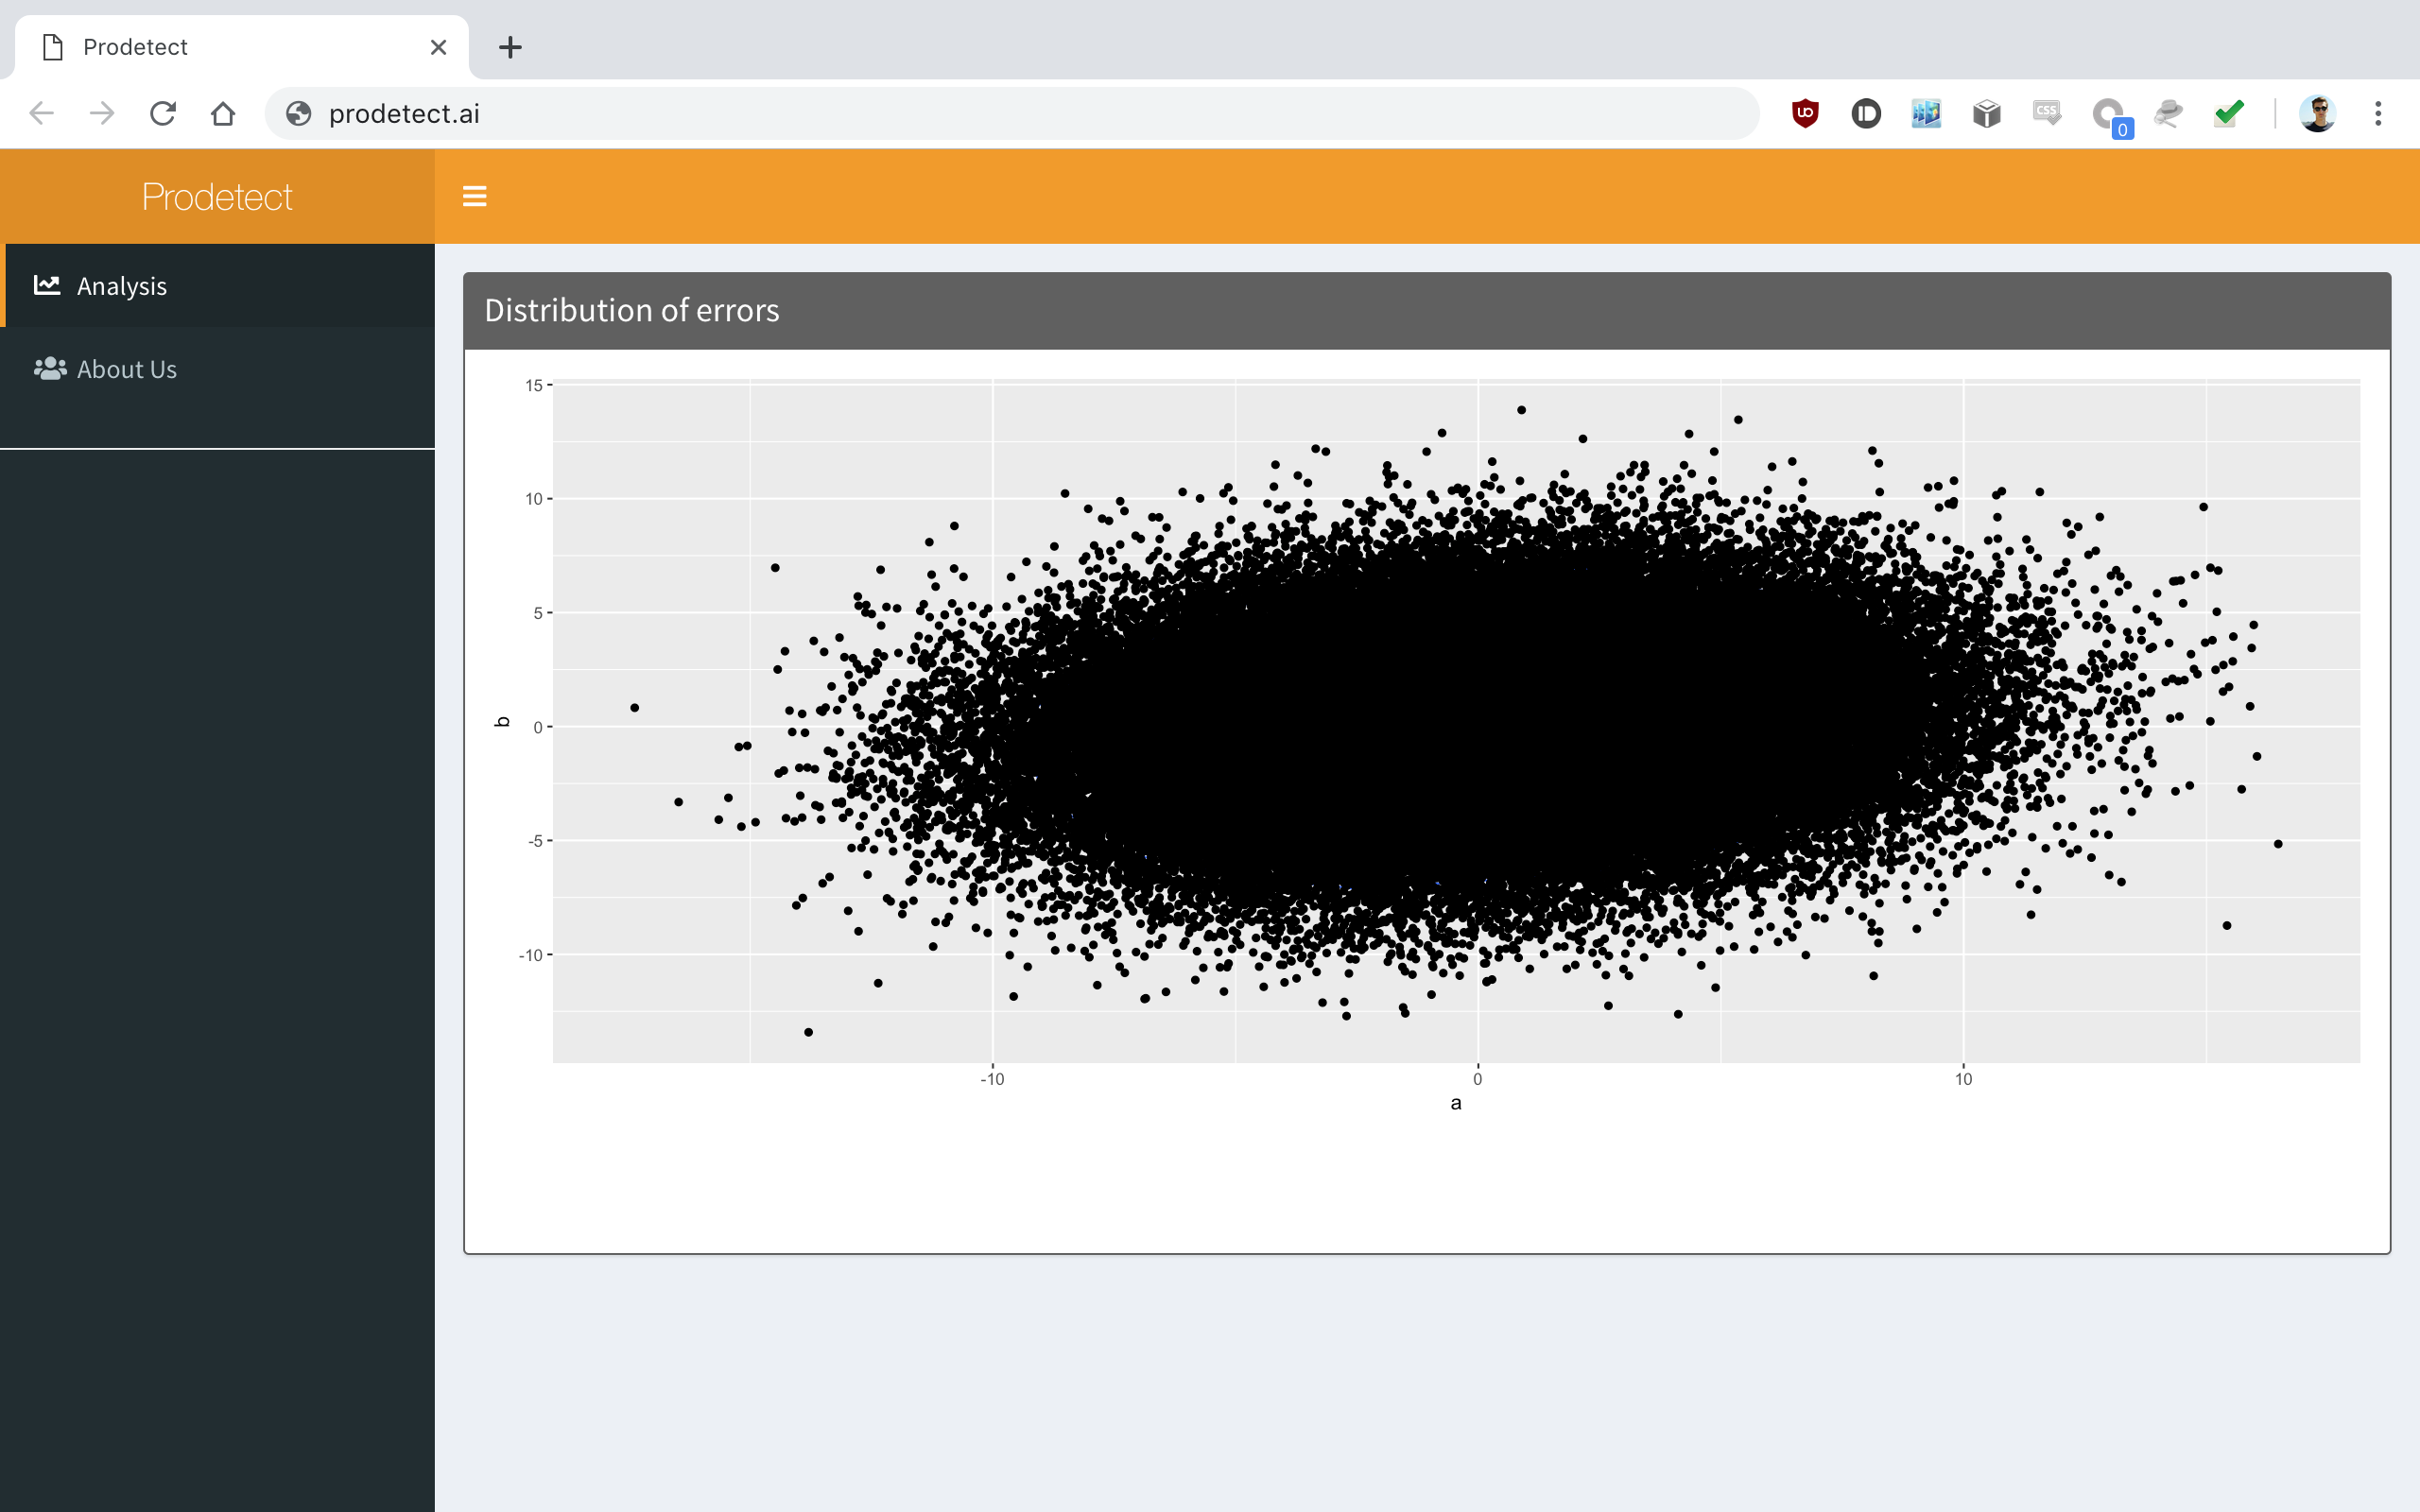
Task: Go to the browser home page
Action: (223, 113)
